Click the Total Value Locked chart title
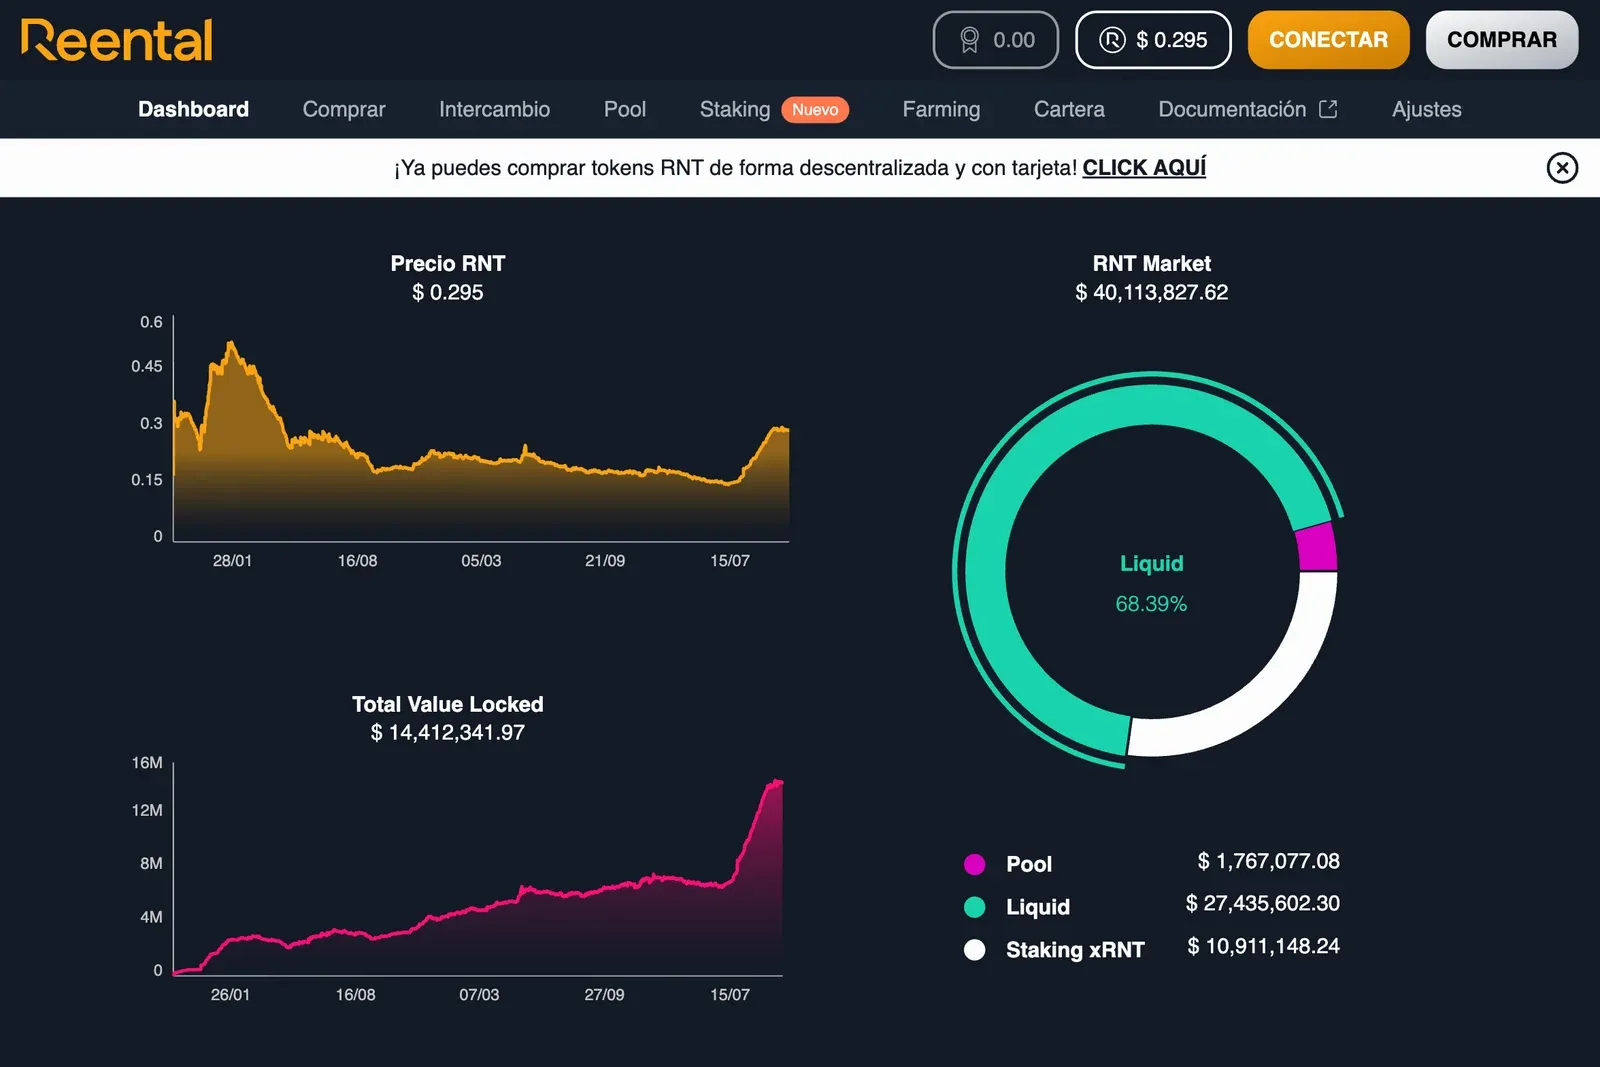Screen dimensions: 1600x1067 [447, 704]
